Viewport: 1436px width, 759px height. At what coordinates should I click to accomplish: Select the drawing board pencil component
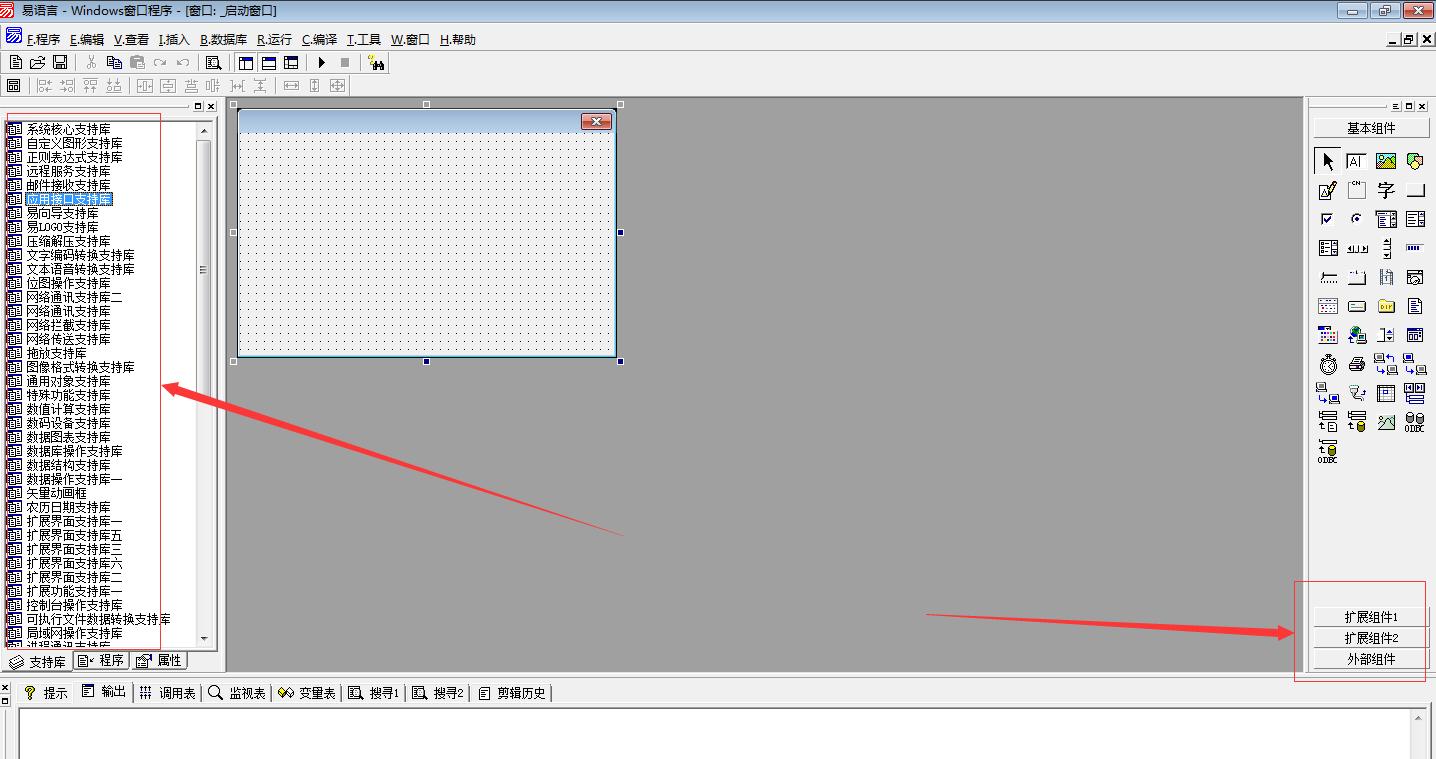1327,190
